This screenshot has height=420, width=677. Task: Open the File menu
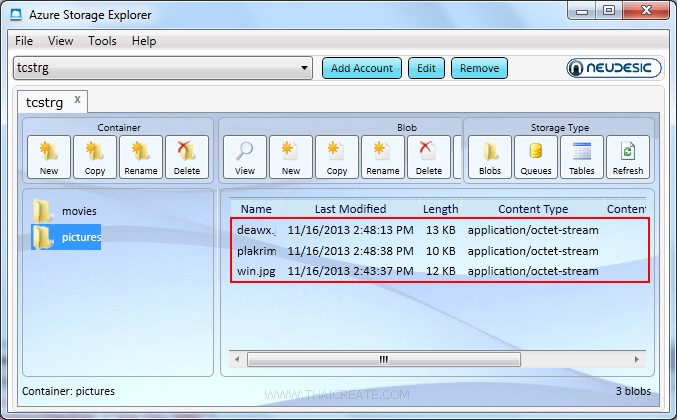click(x=24, y=41)
